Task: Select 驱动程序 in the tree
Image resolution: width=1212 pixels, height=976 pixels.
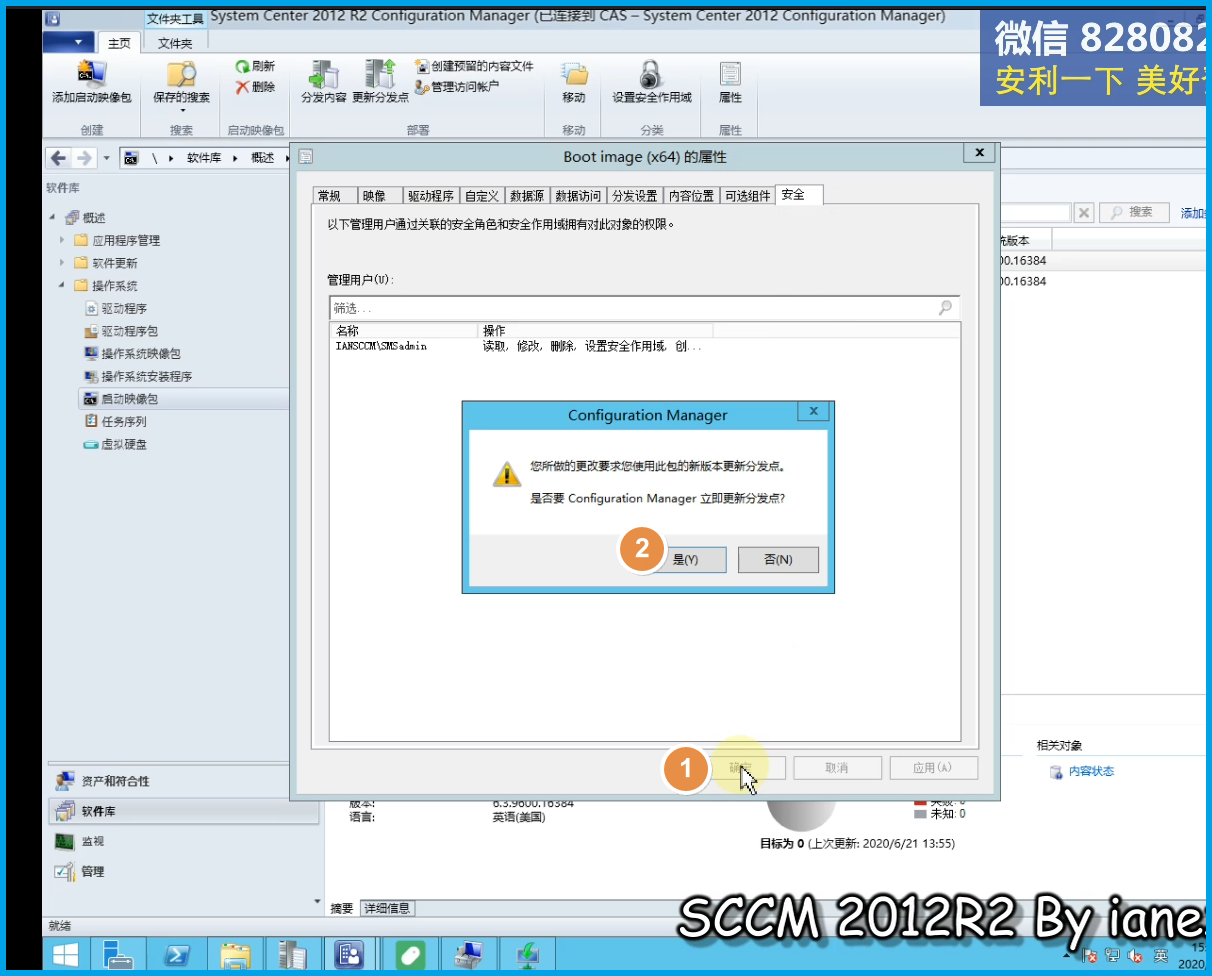Action: (124, 309)
